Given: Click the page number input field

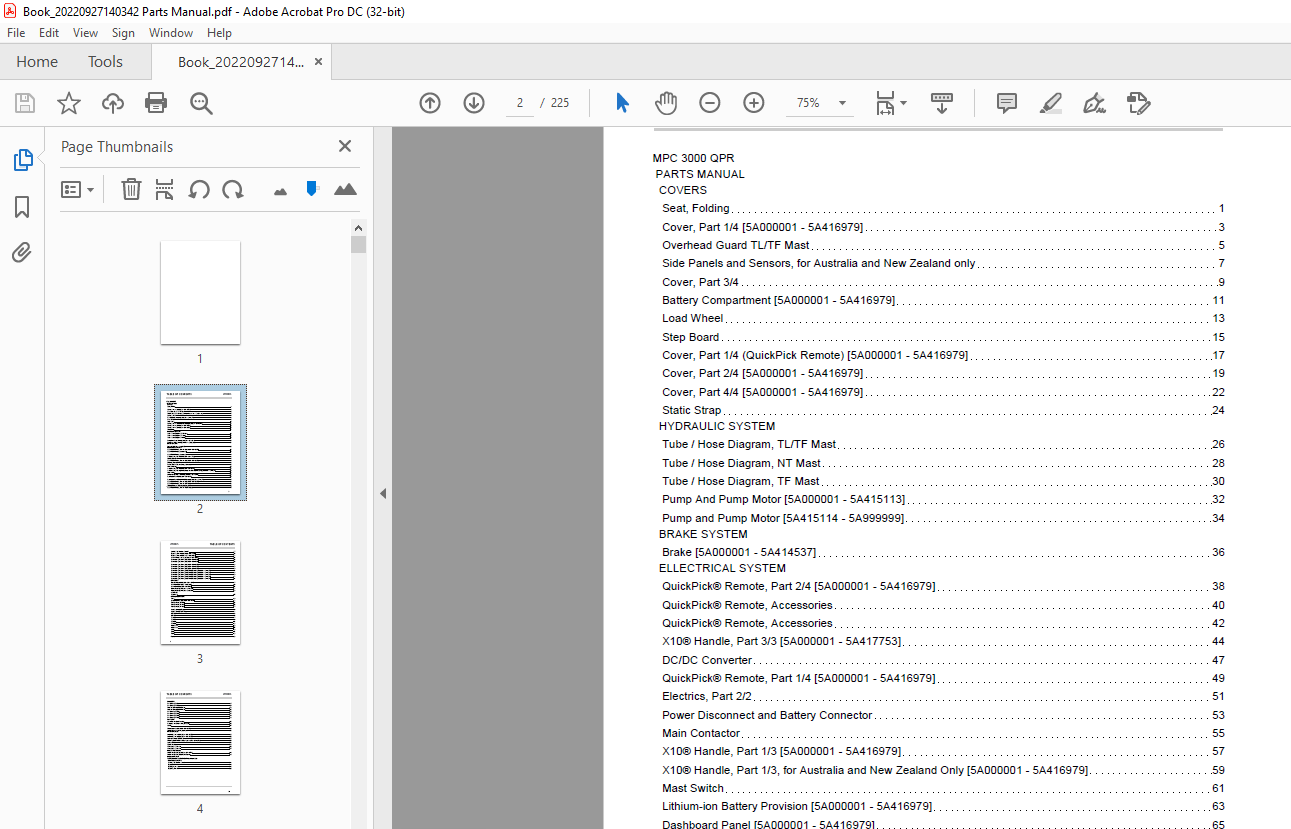Looking at the screenshot, I should click(520, 103).
